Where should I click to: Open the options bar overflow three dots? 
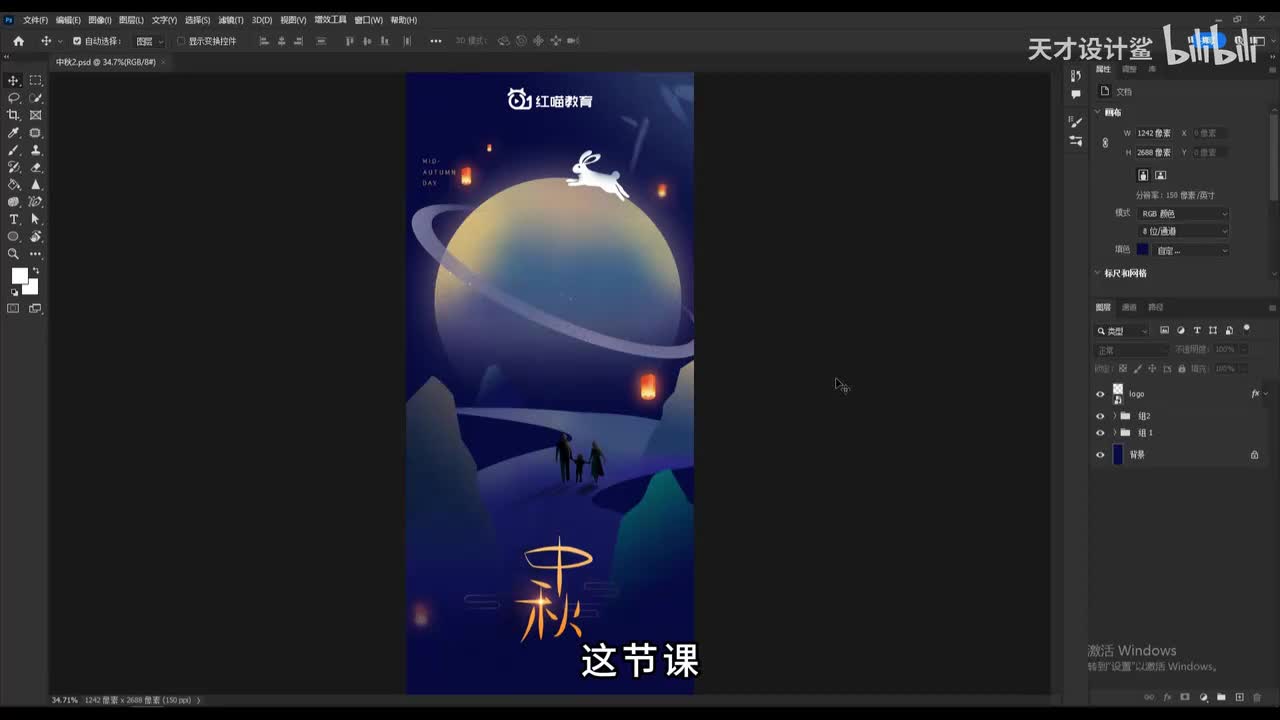[435, 41]
